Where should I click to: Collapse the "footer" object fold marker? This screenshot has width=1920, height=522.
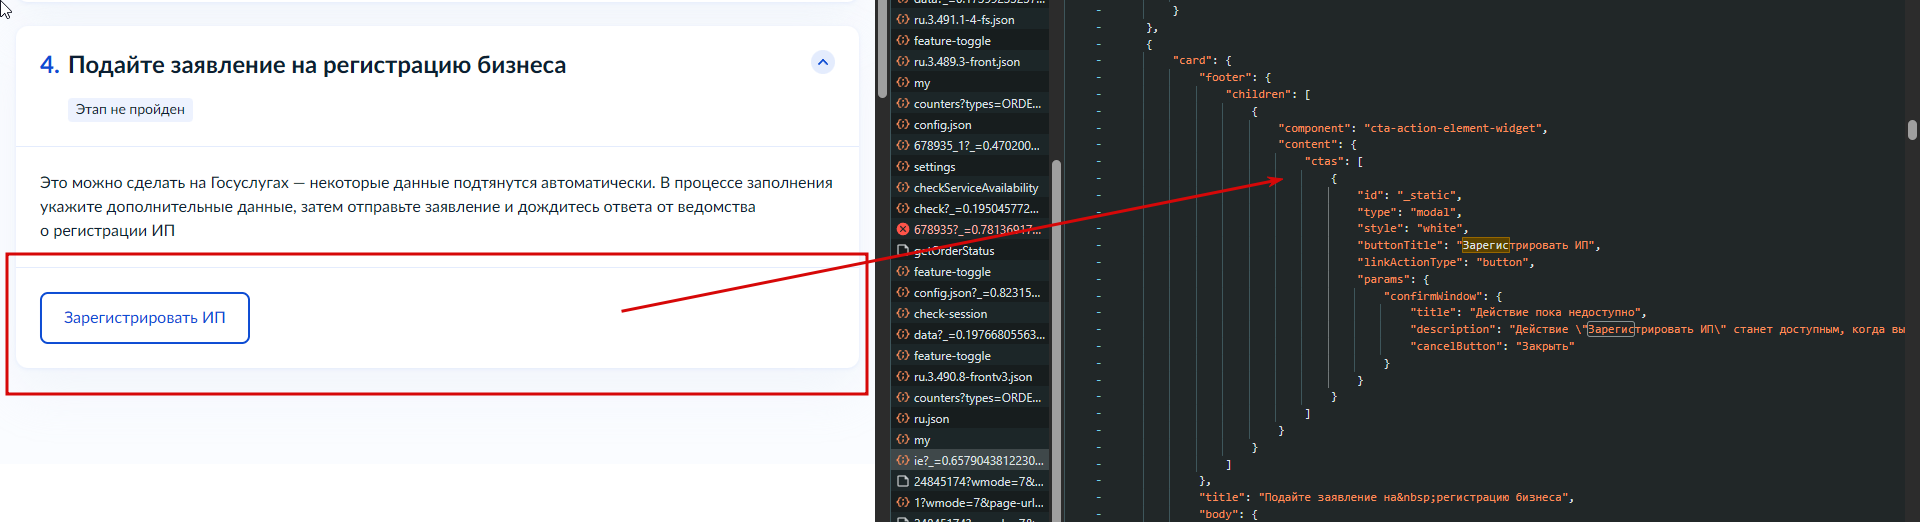(x=1099, y=78)
